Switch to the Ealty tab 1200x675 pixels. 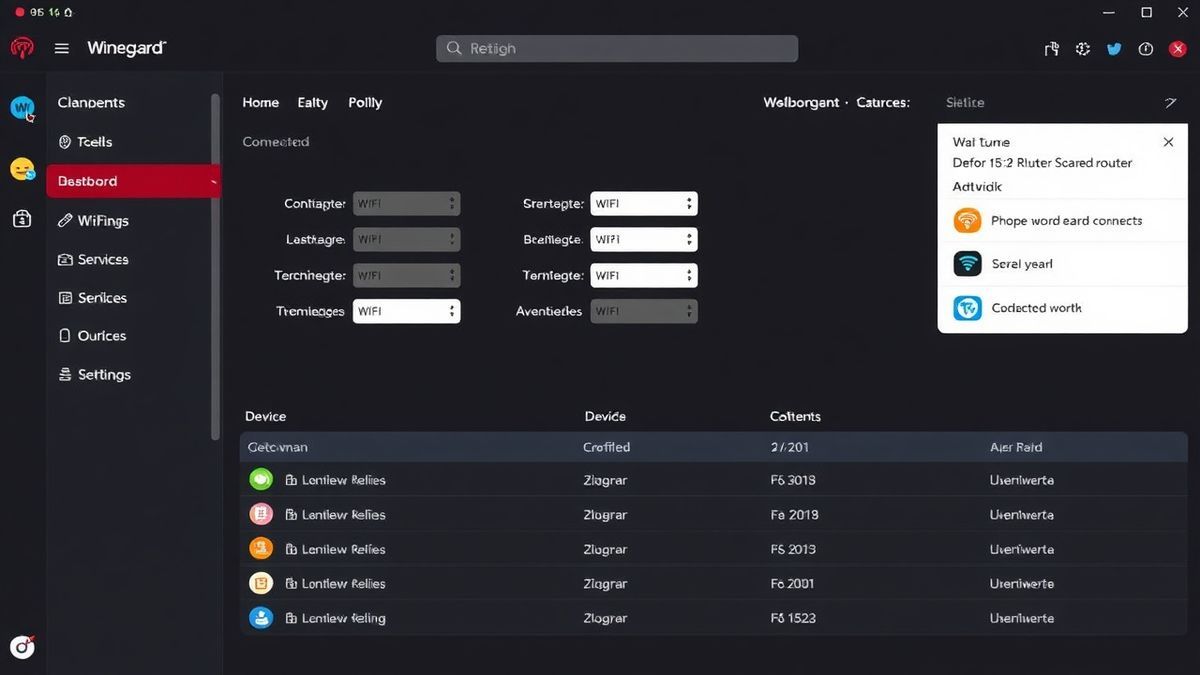coord(313,102)
